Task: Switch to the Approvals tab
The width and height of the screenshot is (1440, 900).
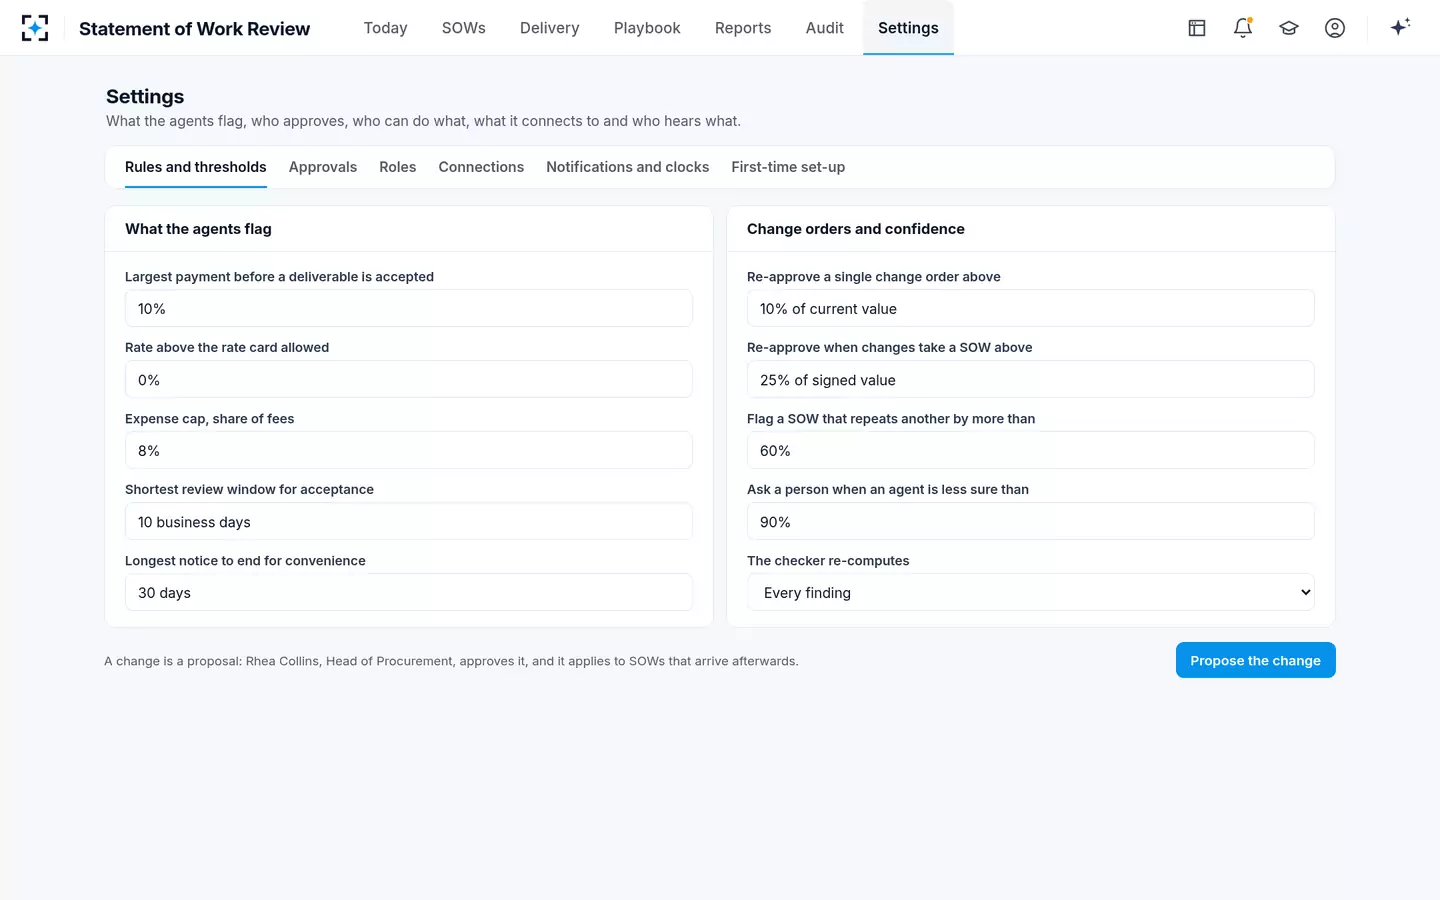Action: tap(322, 167)
